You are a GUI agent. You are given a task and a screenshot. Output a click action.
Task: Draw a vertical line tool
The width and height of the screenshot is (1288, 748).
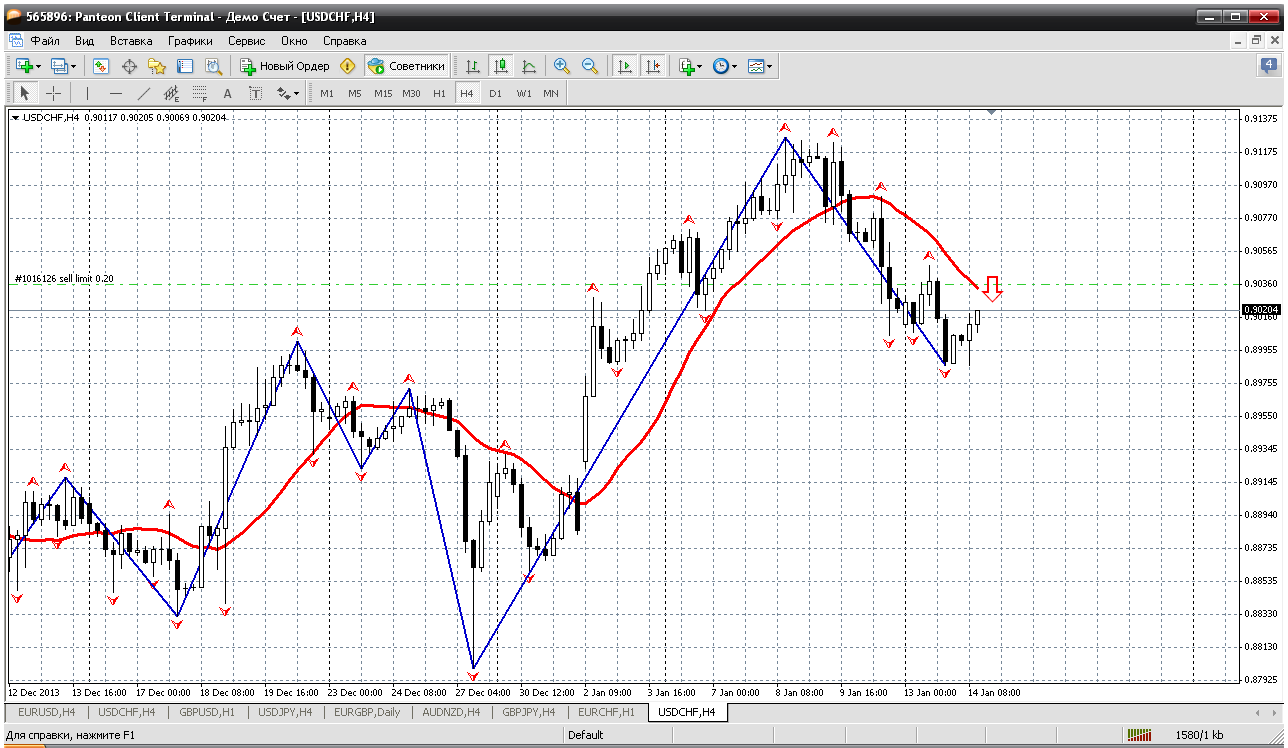87,93
